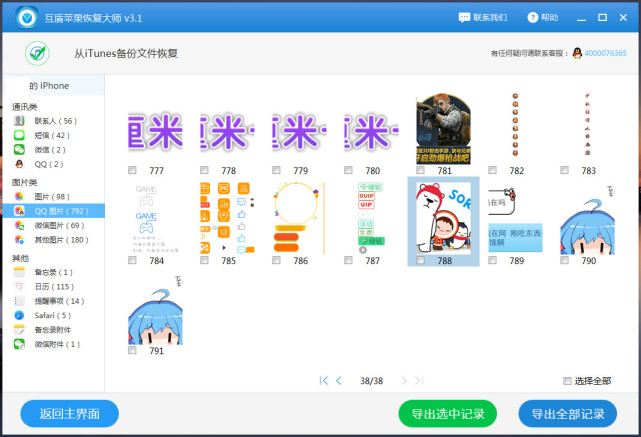Go to first page arrow
Image resolution: width=641 pixels, height=437 pixels.
pyautogui.click(x=323, y=381)
